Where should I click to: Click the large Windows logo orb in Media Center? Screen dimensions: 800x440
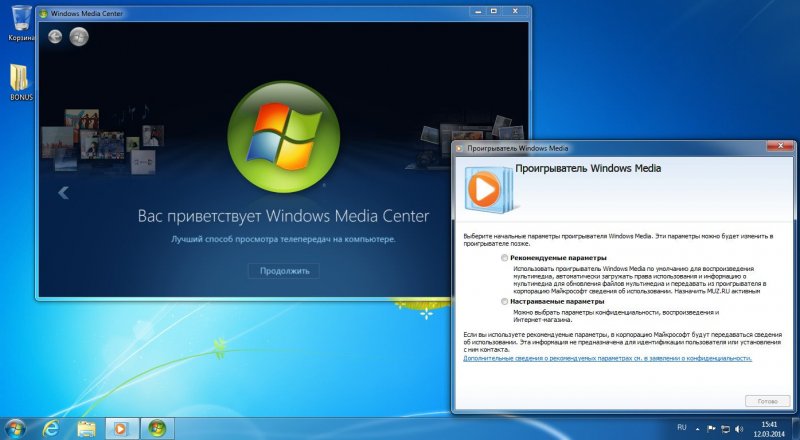(283, 137)
